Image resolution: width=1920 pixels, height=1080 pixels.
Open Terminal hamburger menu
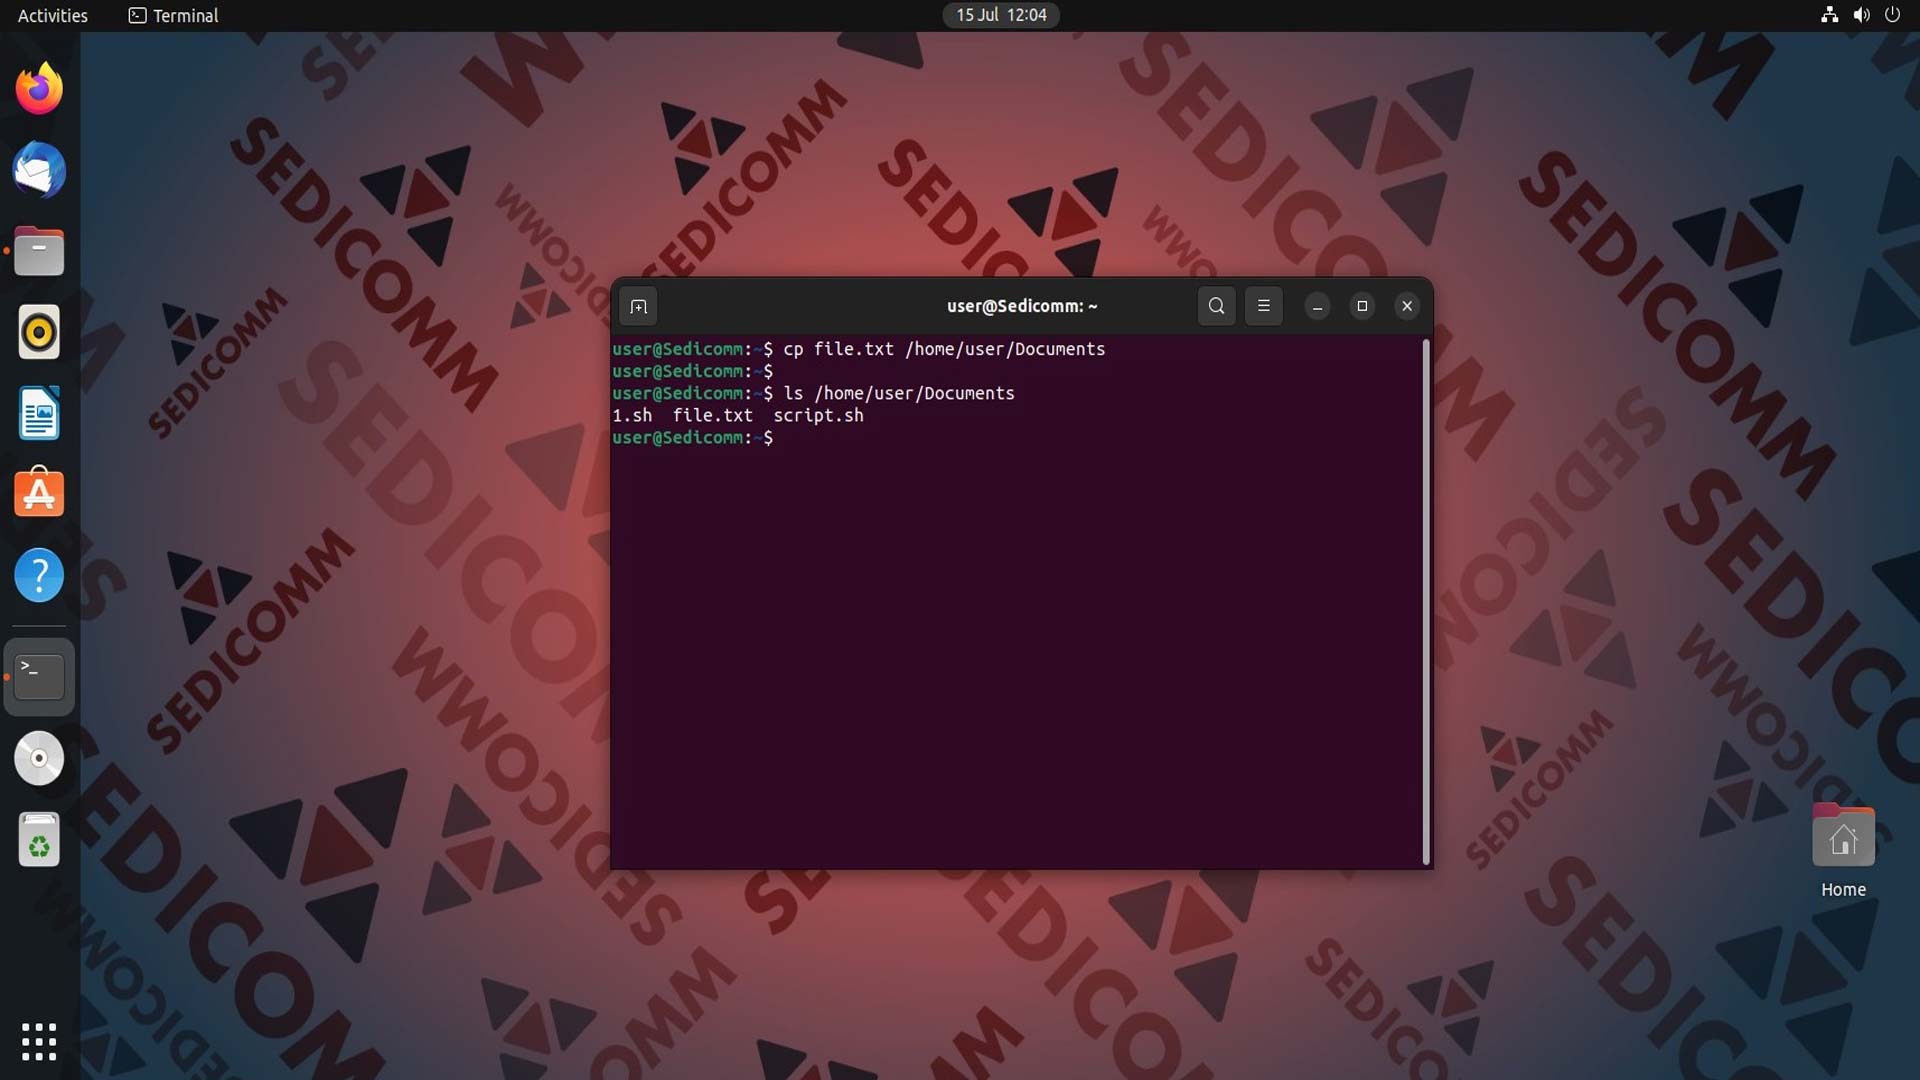tap(1264, 306)
